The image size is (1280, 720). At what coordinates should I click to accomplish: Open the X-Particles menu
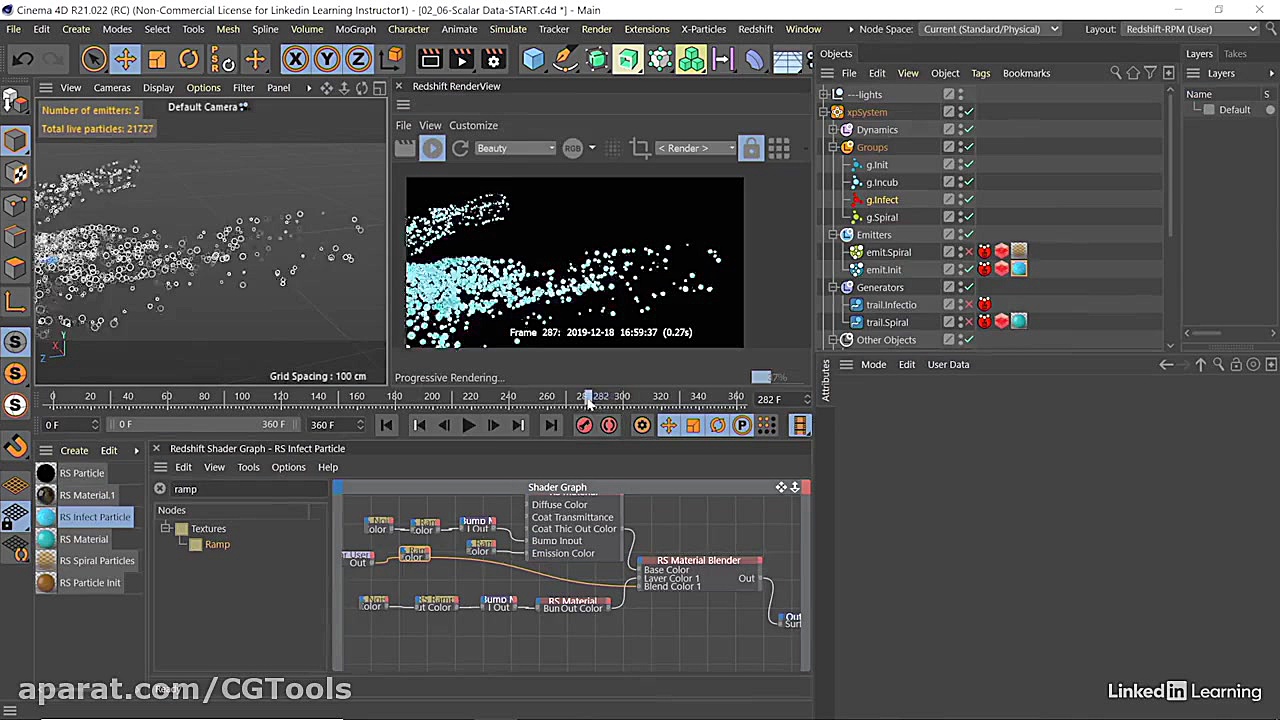(703, 29)
